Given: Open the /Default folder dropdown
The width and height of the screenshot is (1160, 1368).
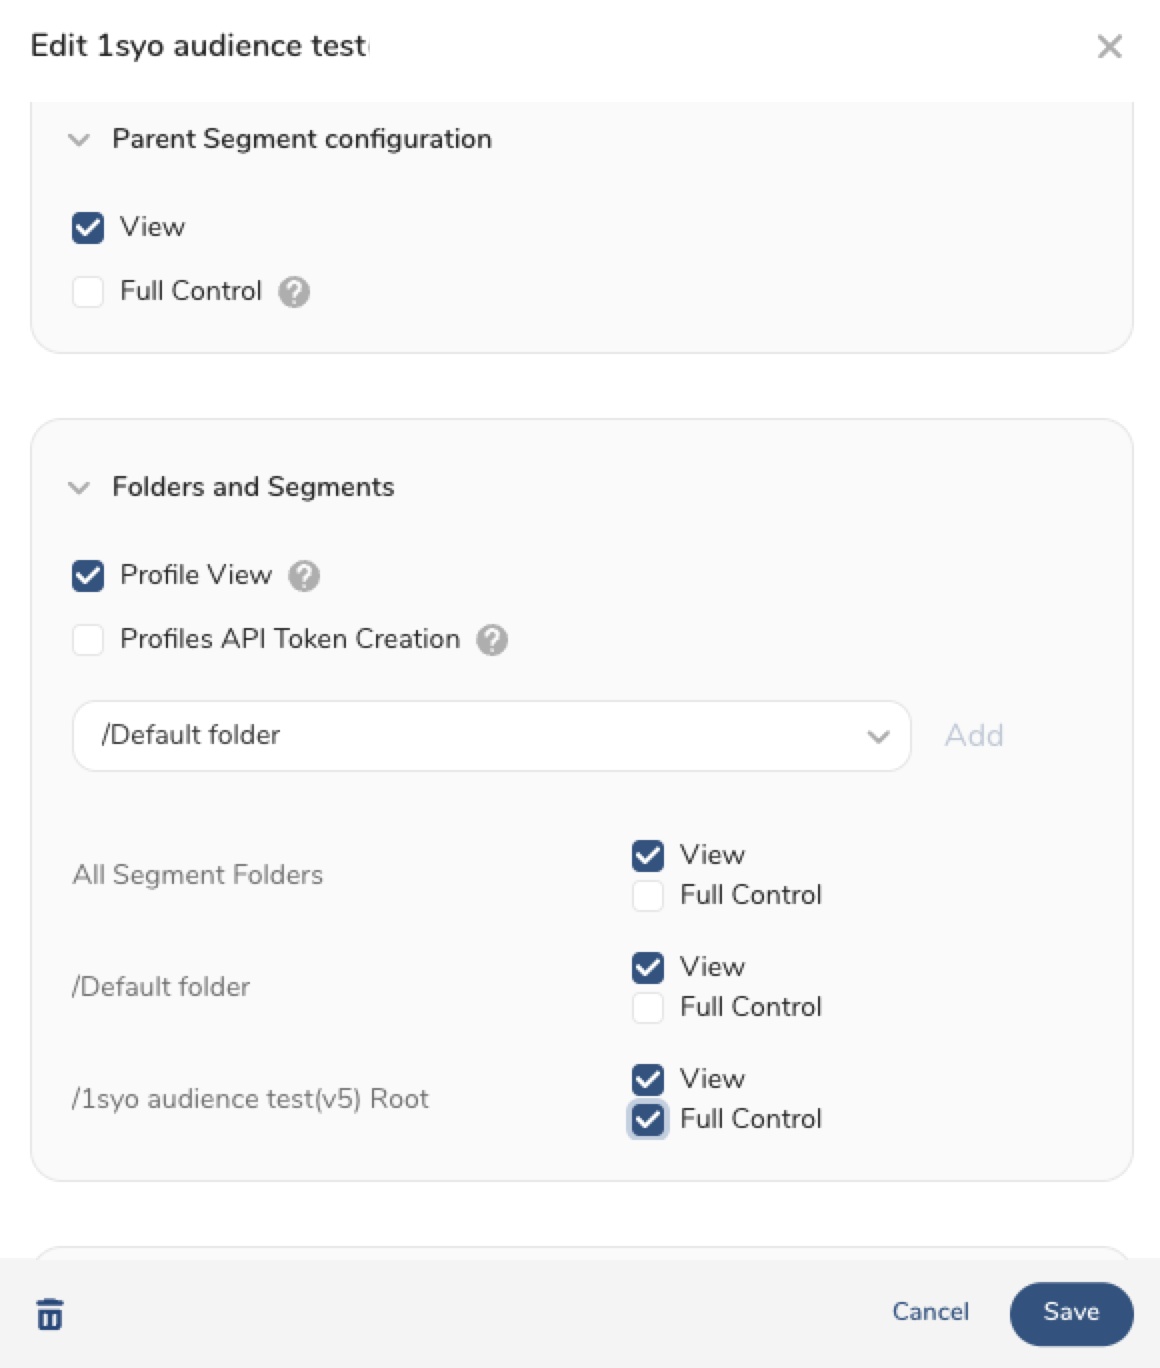Looking at the screenshot, I should [x=491, y=736].
